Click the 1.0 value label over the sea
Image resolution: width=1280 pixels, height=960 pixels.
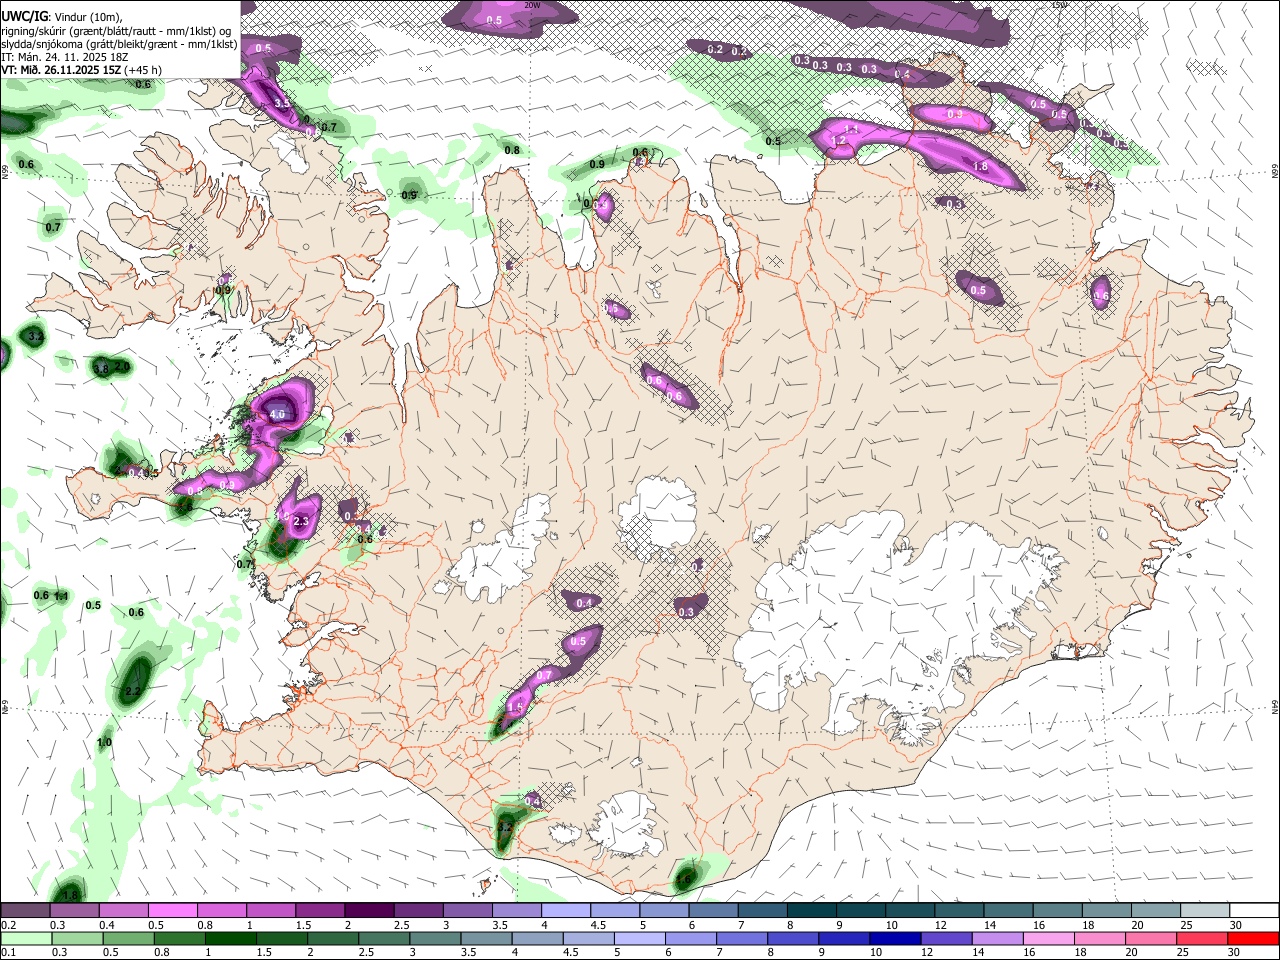(104, 743)
